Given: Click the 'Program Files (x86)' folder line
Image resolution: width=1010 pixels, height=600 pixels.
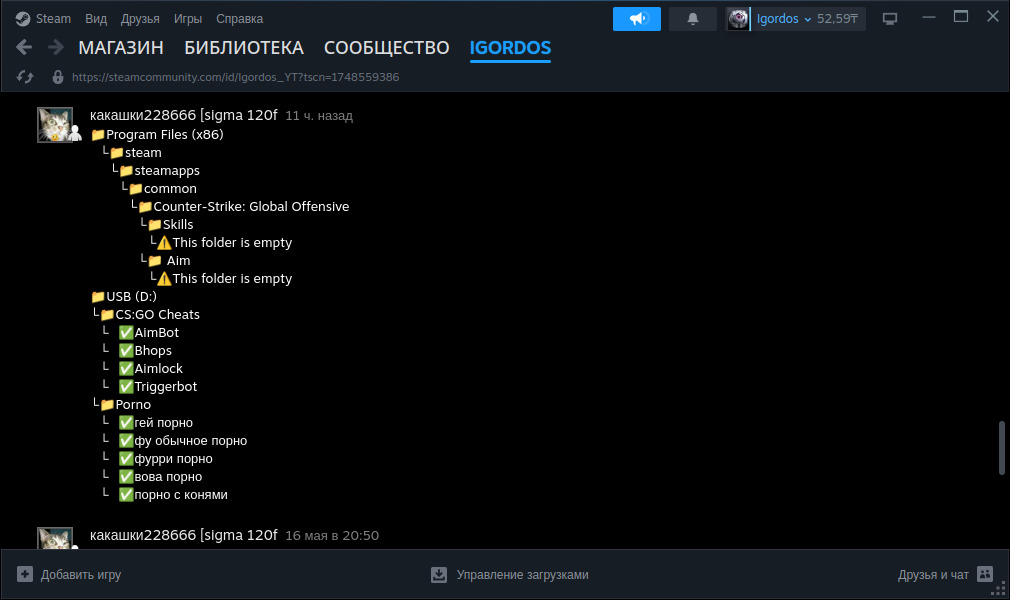Looking at the screenshot, I should (158, 135).
